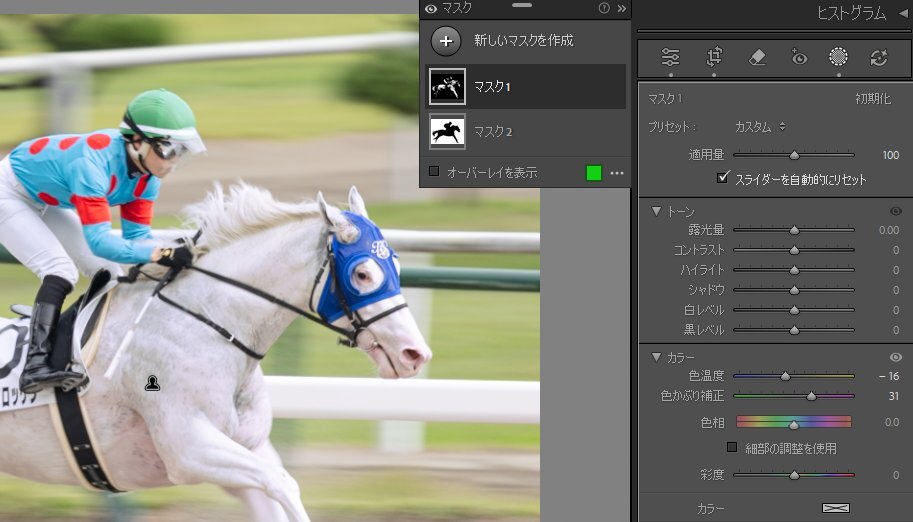Click the green overlay color swatch

(594, 173)
